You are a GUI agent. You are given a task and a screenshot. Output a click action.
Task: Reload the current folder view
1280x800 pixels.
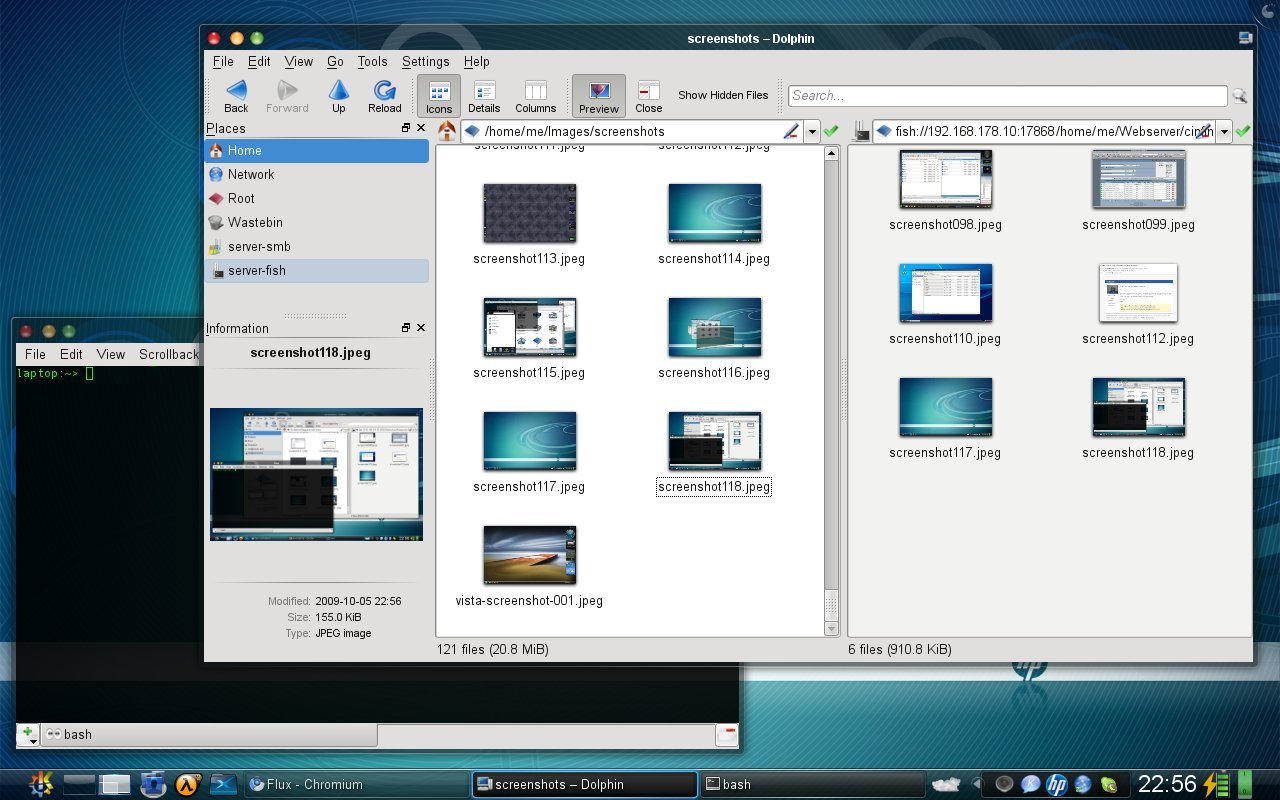click(385, 96)
